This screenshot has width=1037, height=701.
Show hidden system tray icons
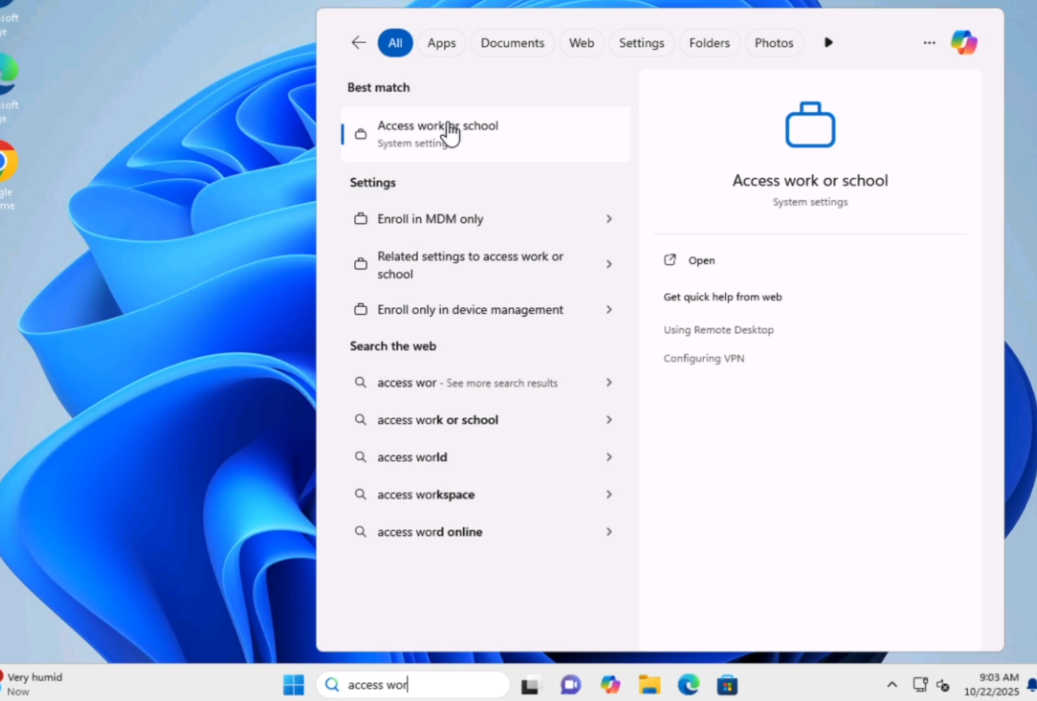891,685
